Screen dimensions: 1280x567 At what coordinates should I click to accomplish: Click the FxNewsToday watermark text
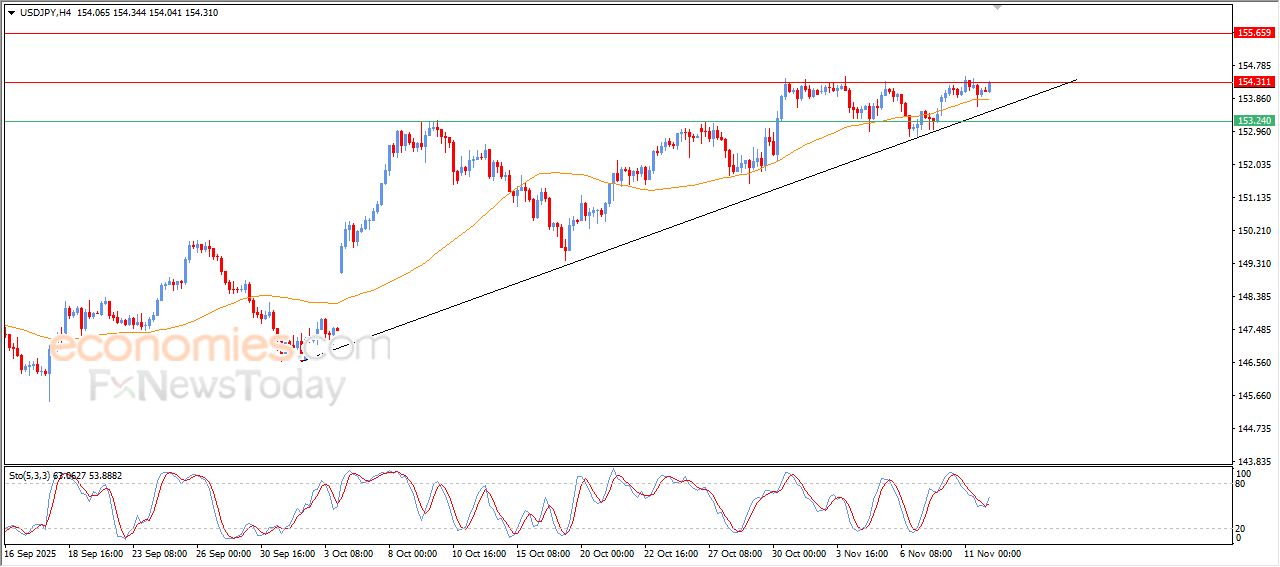pos(218,386)
